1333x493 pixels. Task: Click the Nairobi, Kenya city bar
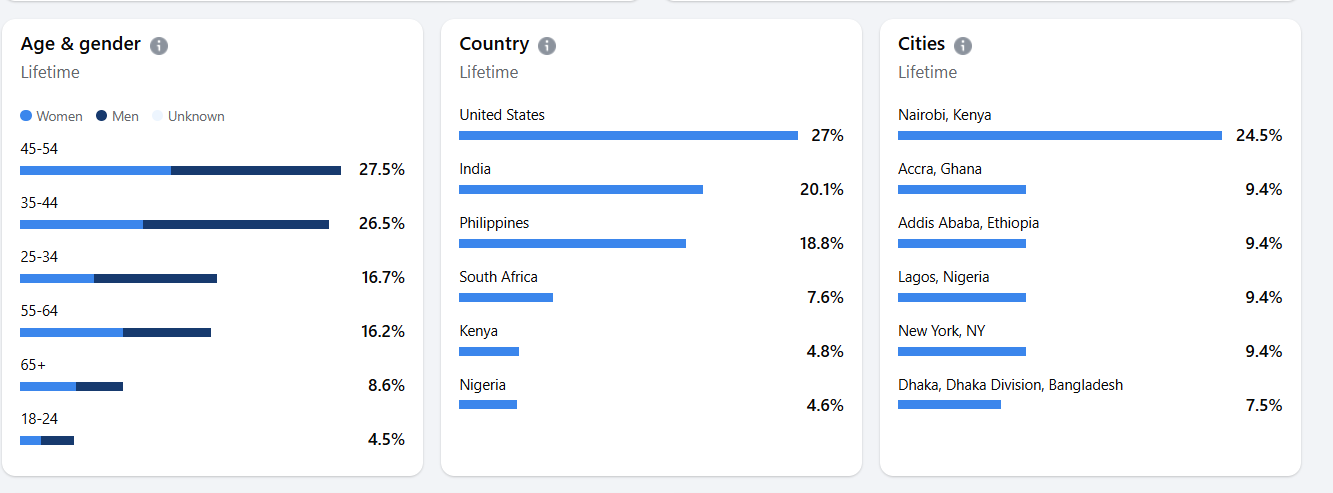[1060, 135]
